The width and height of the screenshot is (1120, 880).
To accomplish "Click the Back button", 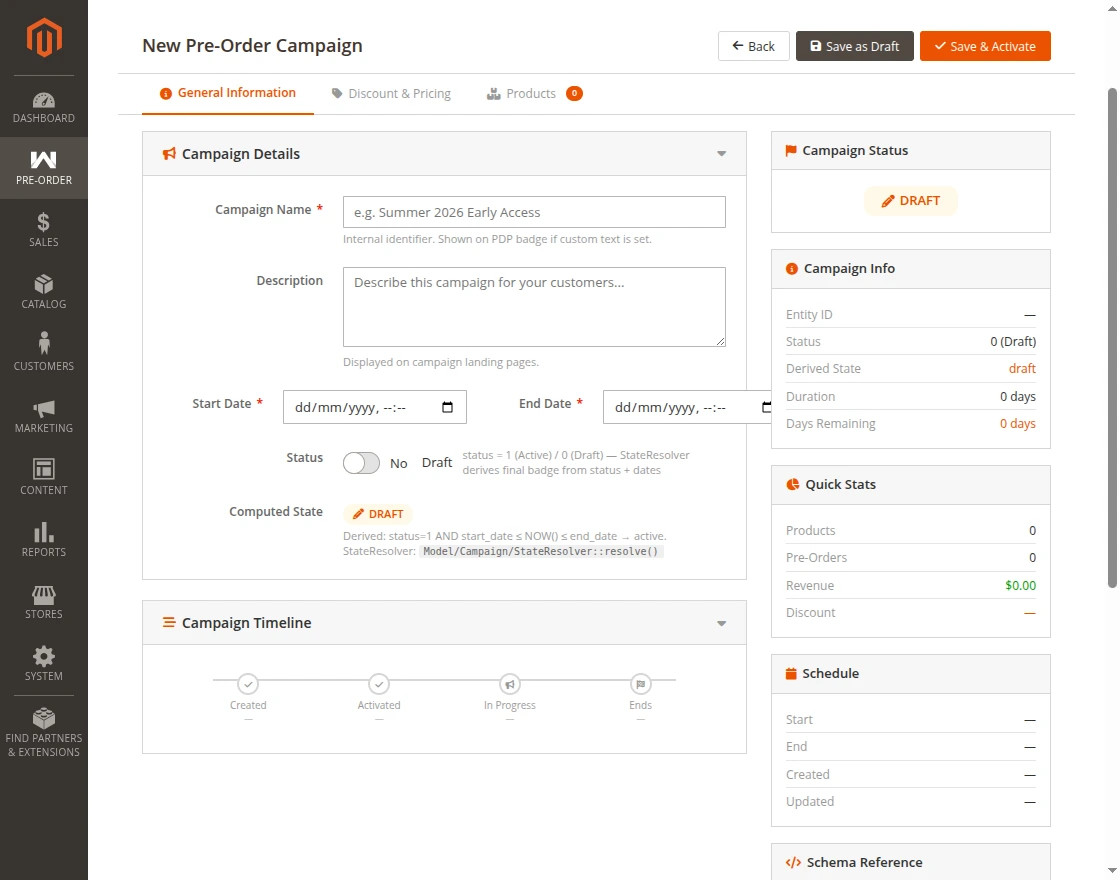I will coord(754,46).
